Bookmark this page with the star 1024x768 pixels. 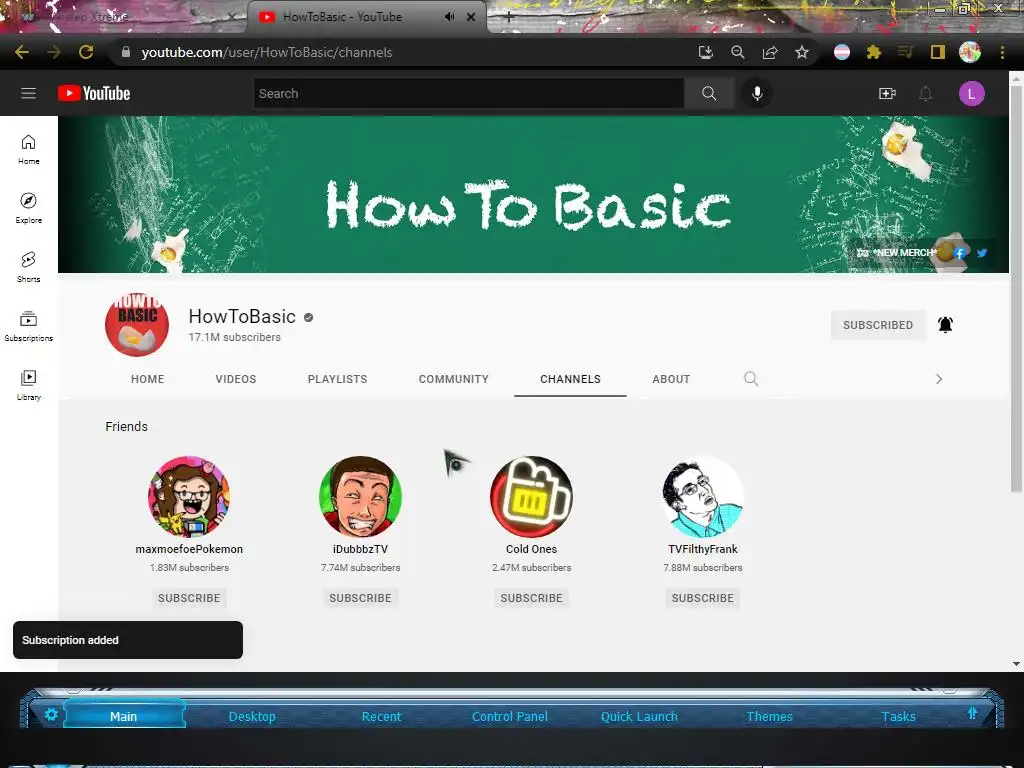802,52
